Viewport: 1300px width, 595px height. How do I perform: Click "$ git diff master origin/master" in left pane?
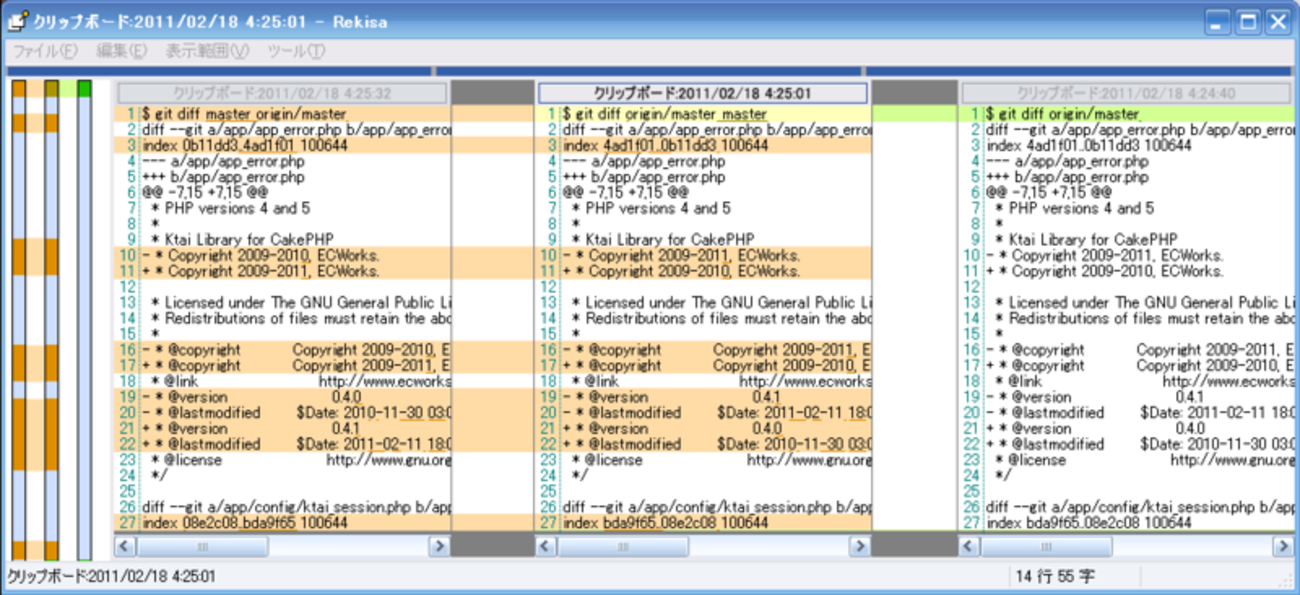point(244,114)
